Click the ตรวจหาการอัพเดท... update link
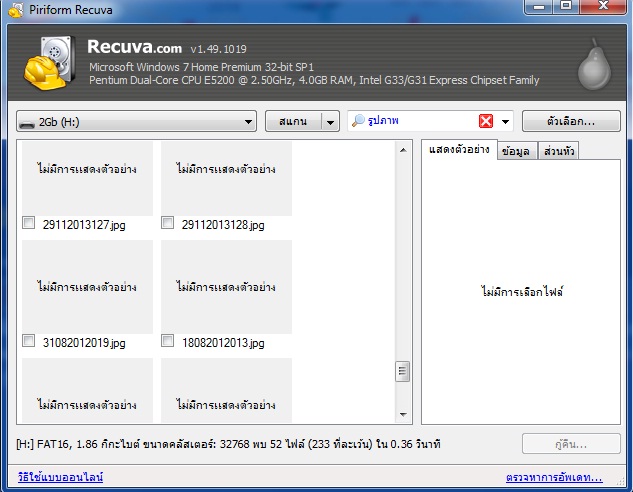 point(554,477)
